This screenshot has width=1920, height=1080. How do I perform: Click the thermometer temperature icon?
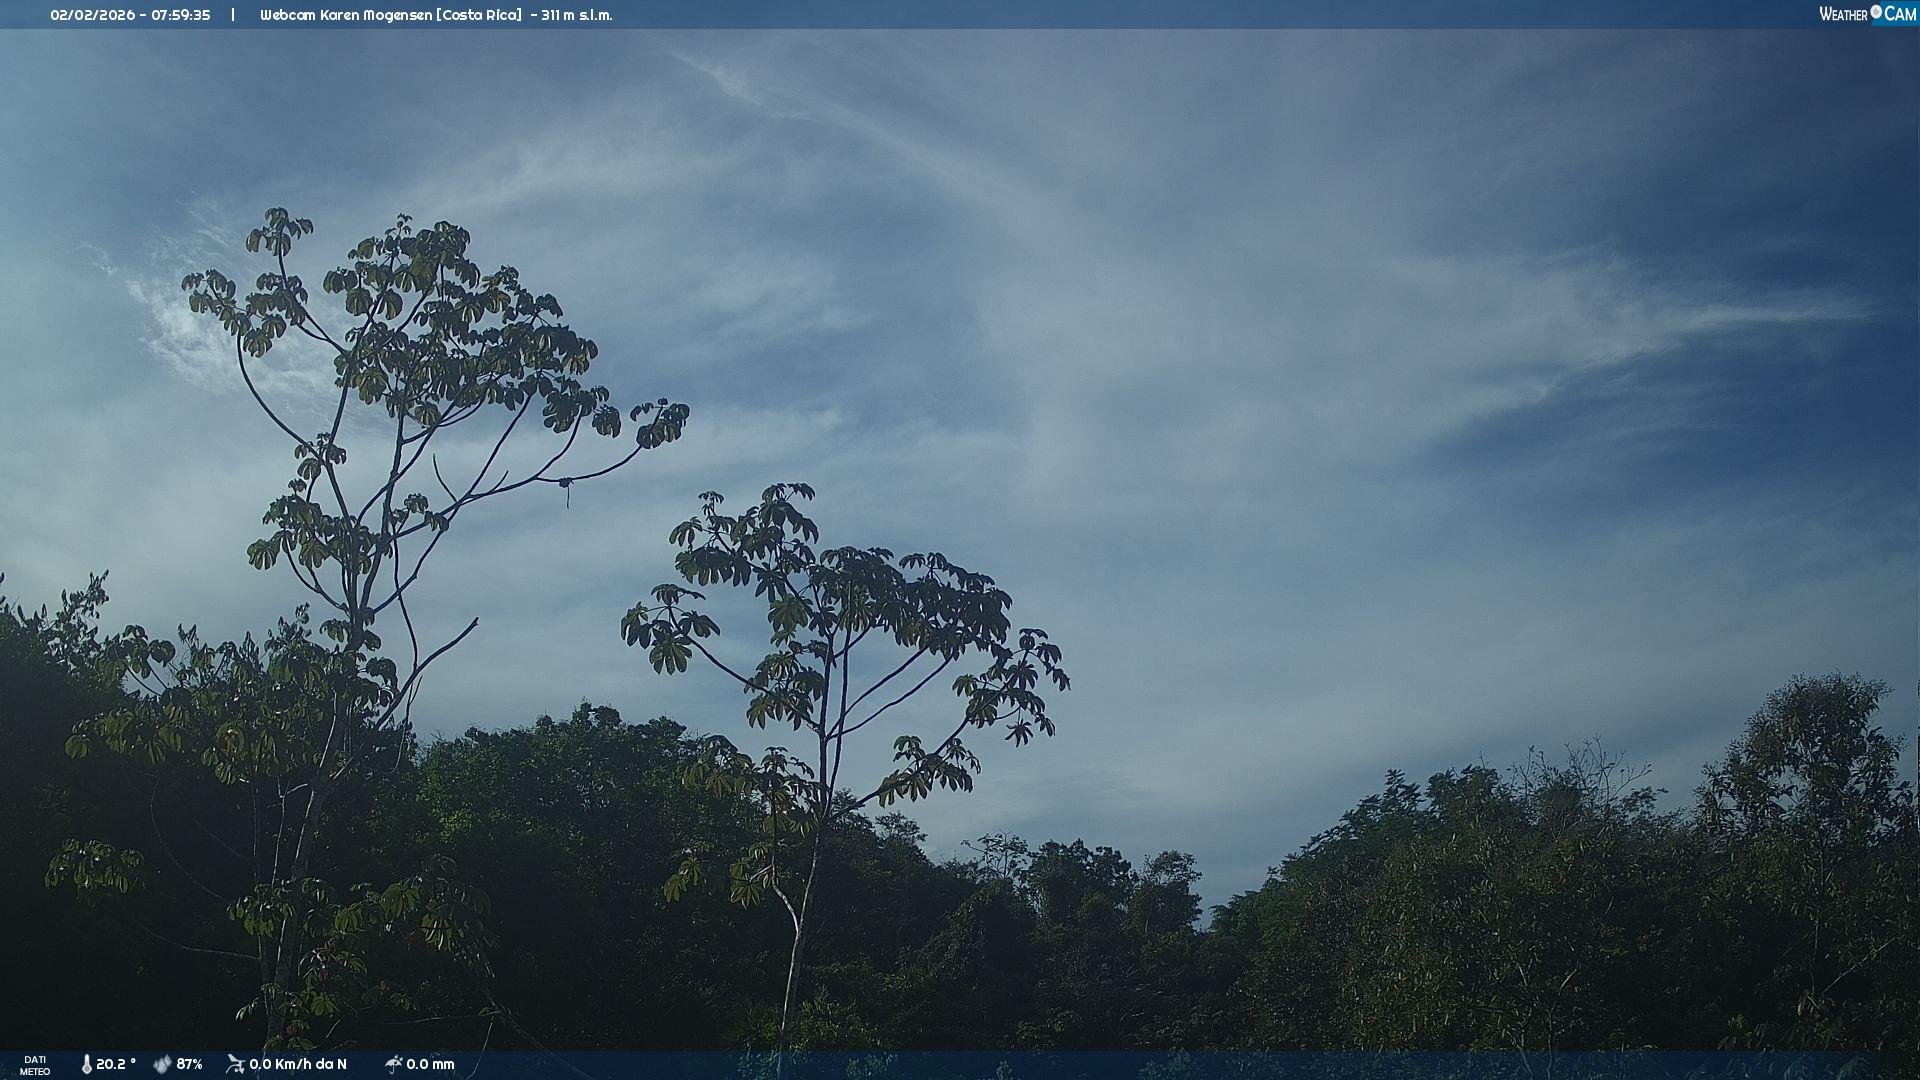(x=86, y=1064)
